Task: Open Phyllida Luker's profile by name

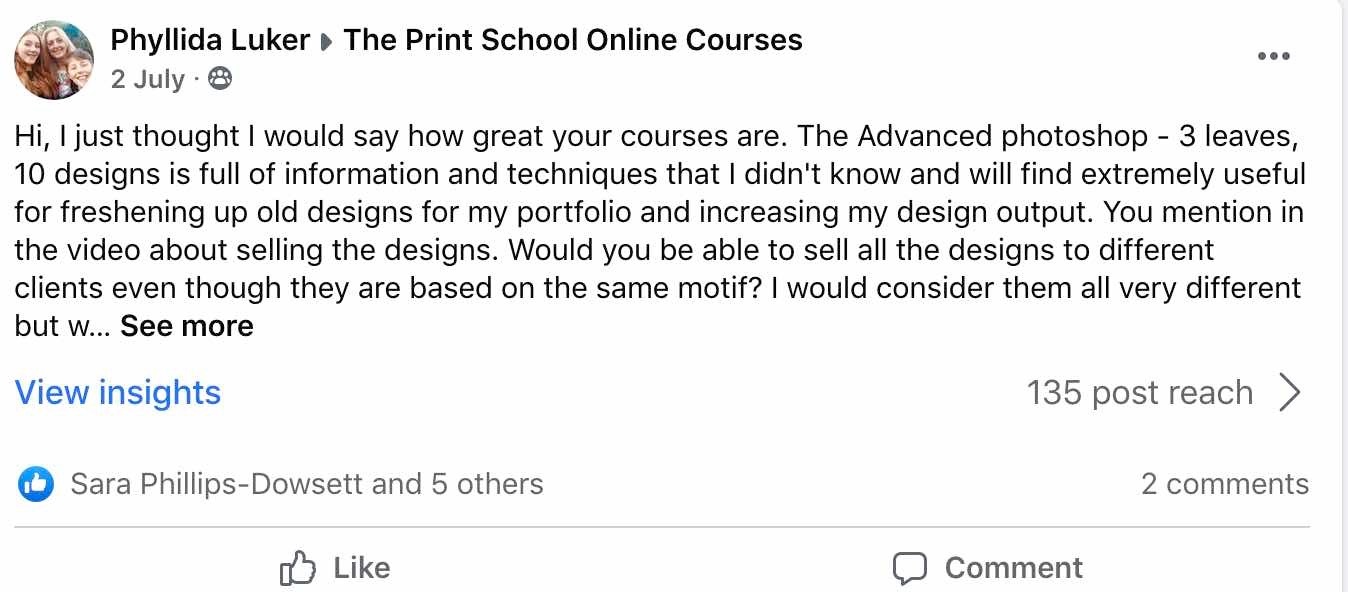Action: pos(210,40)
